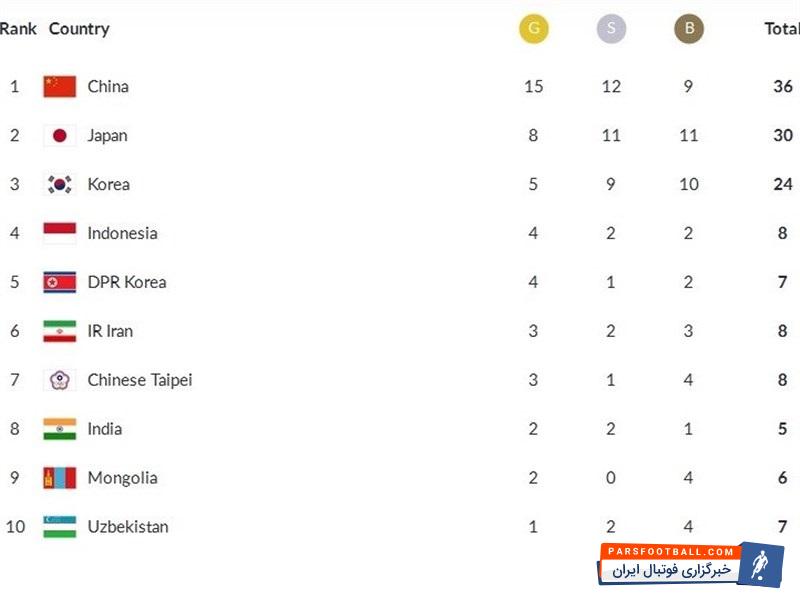Select the gold medal G column circle
The width and height of the screenshot is (800, 604).
point(533,29)
